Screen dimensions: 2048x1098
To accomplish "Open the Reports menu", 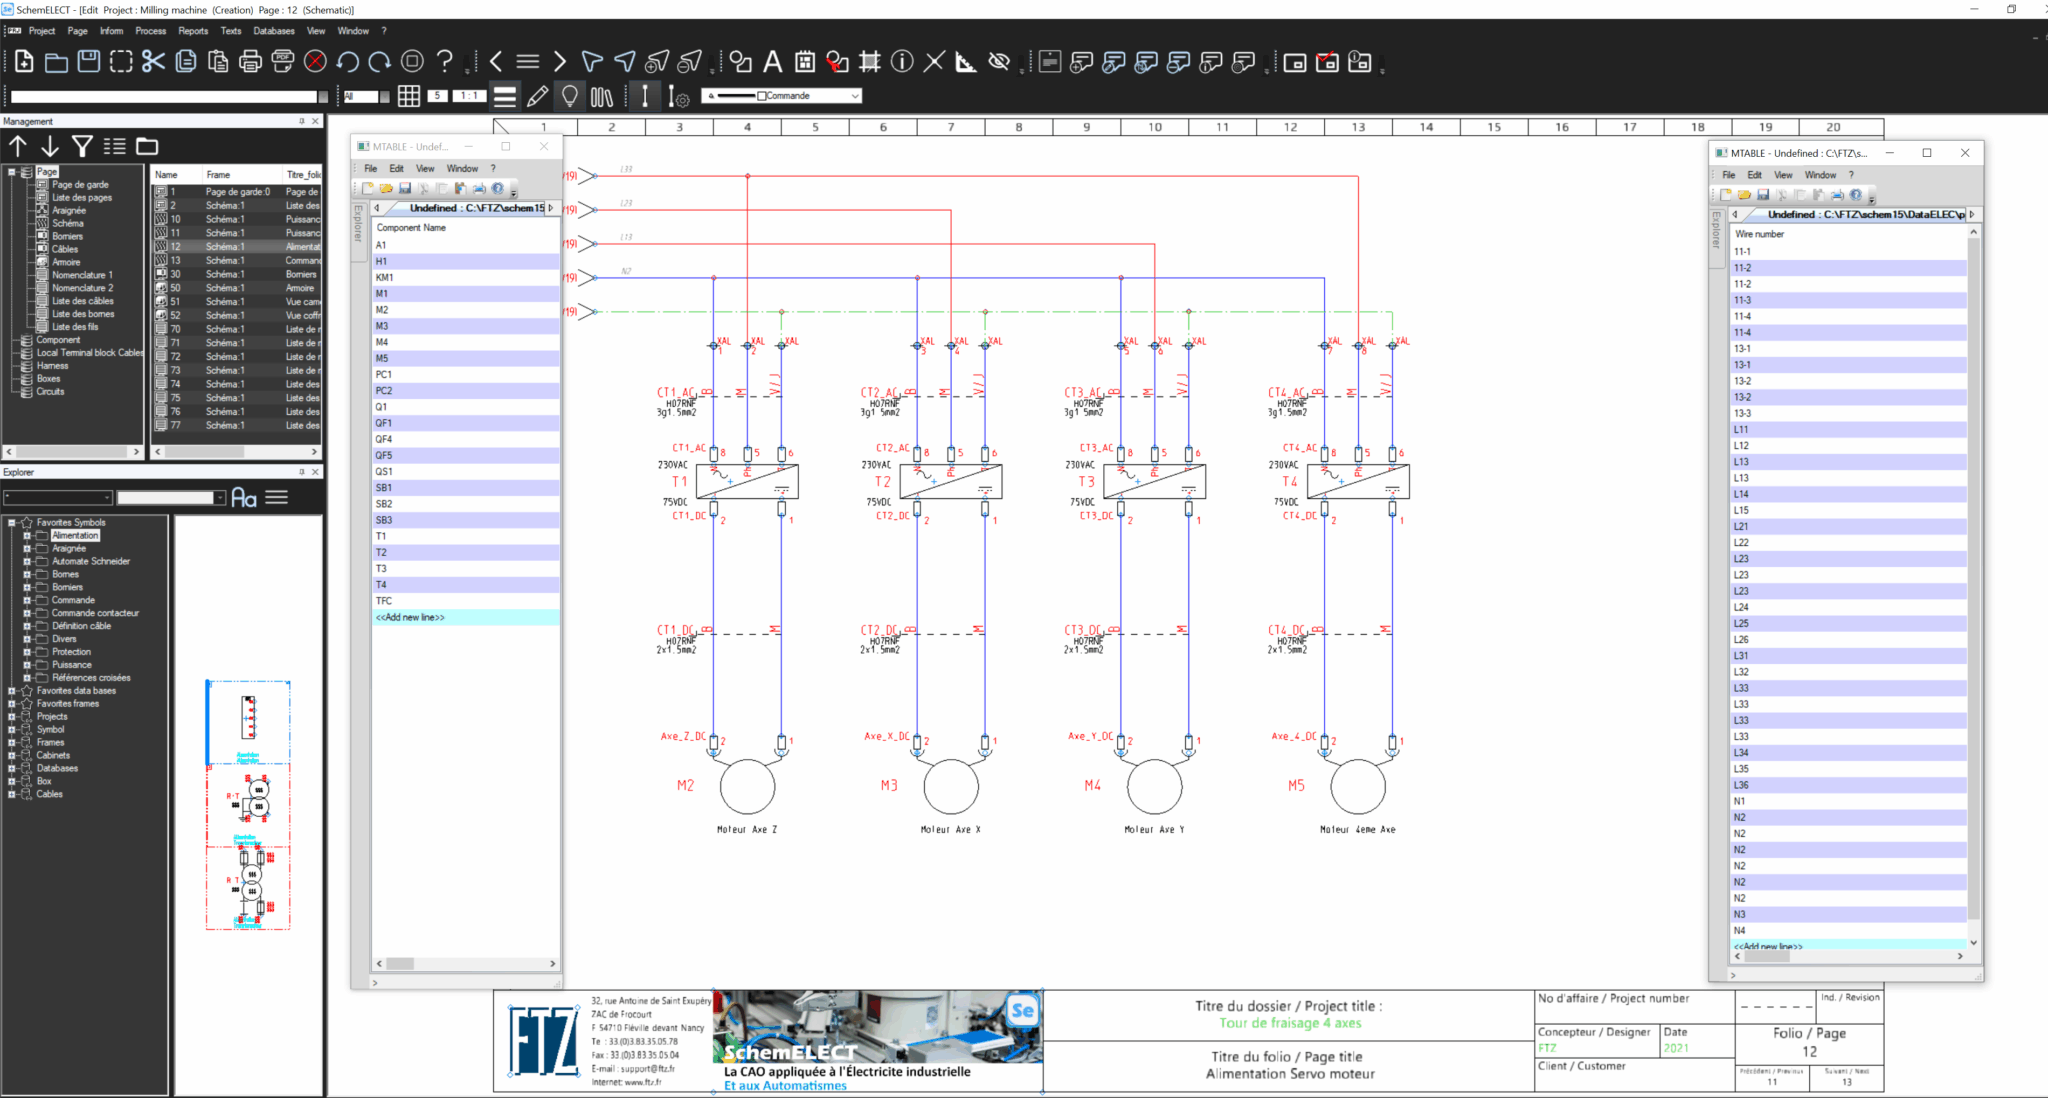I will tap(193, 31).
